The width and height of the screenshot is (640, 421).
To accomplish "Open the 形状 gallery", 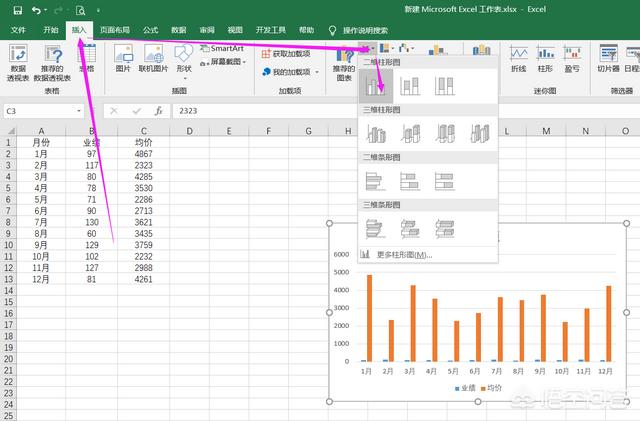I will pyautogui.click(x=184, y=61).
